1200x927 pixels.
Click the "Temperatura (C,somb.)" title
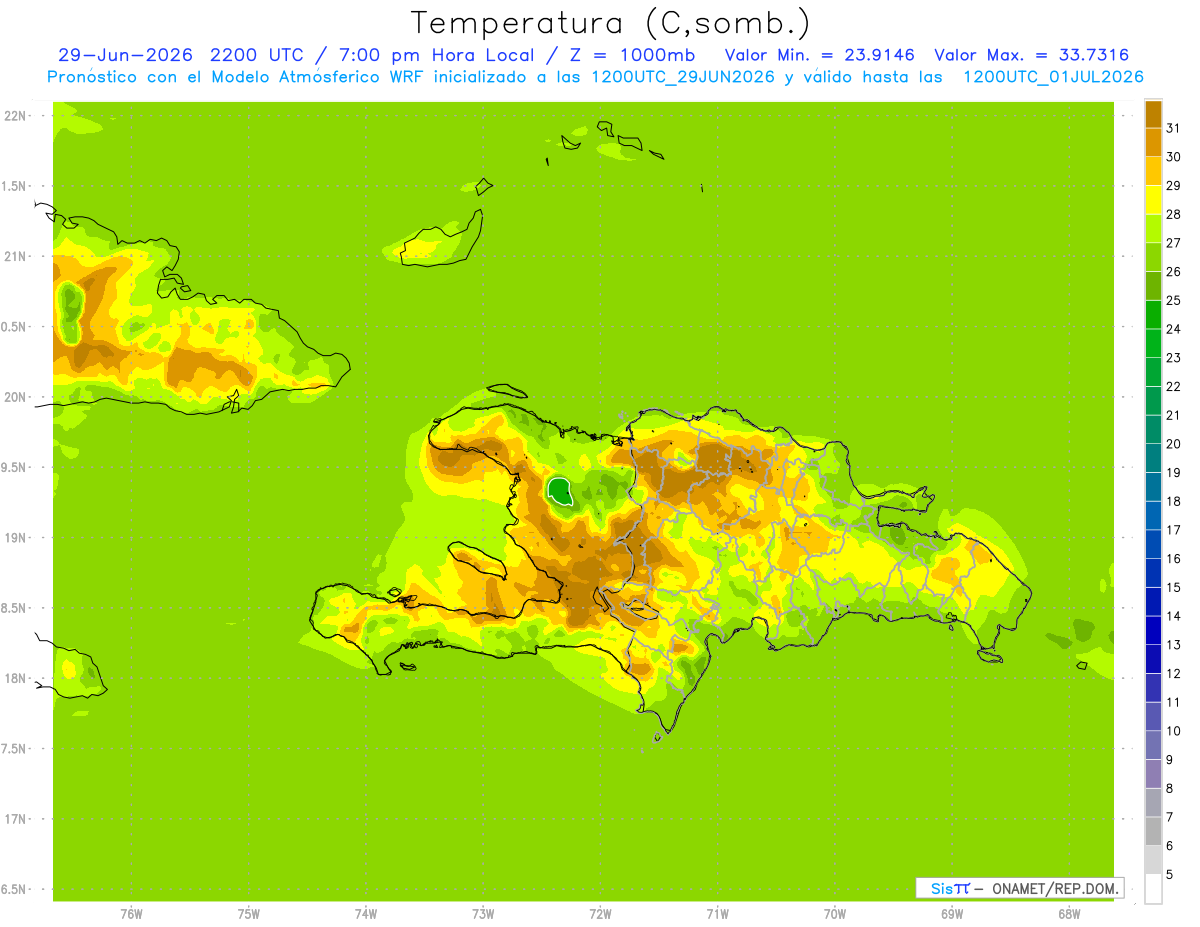pyautogui.click(x=611, y=23)
